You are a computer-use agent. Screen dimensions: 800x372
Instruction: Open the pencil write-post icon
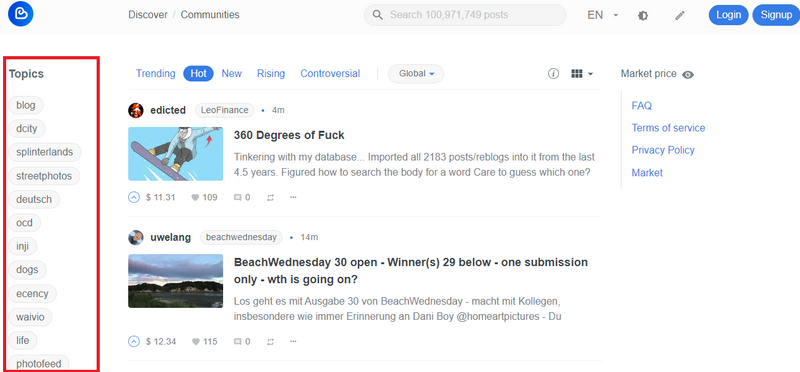tap(680, 15)
